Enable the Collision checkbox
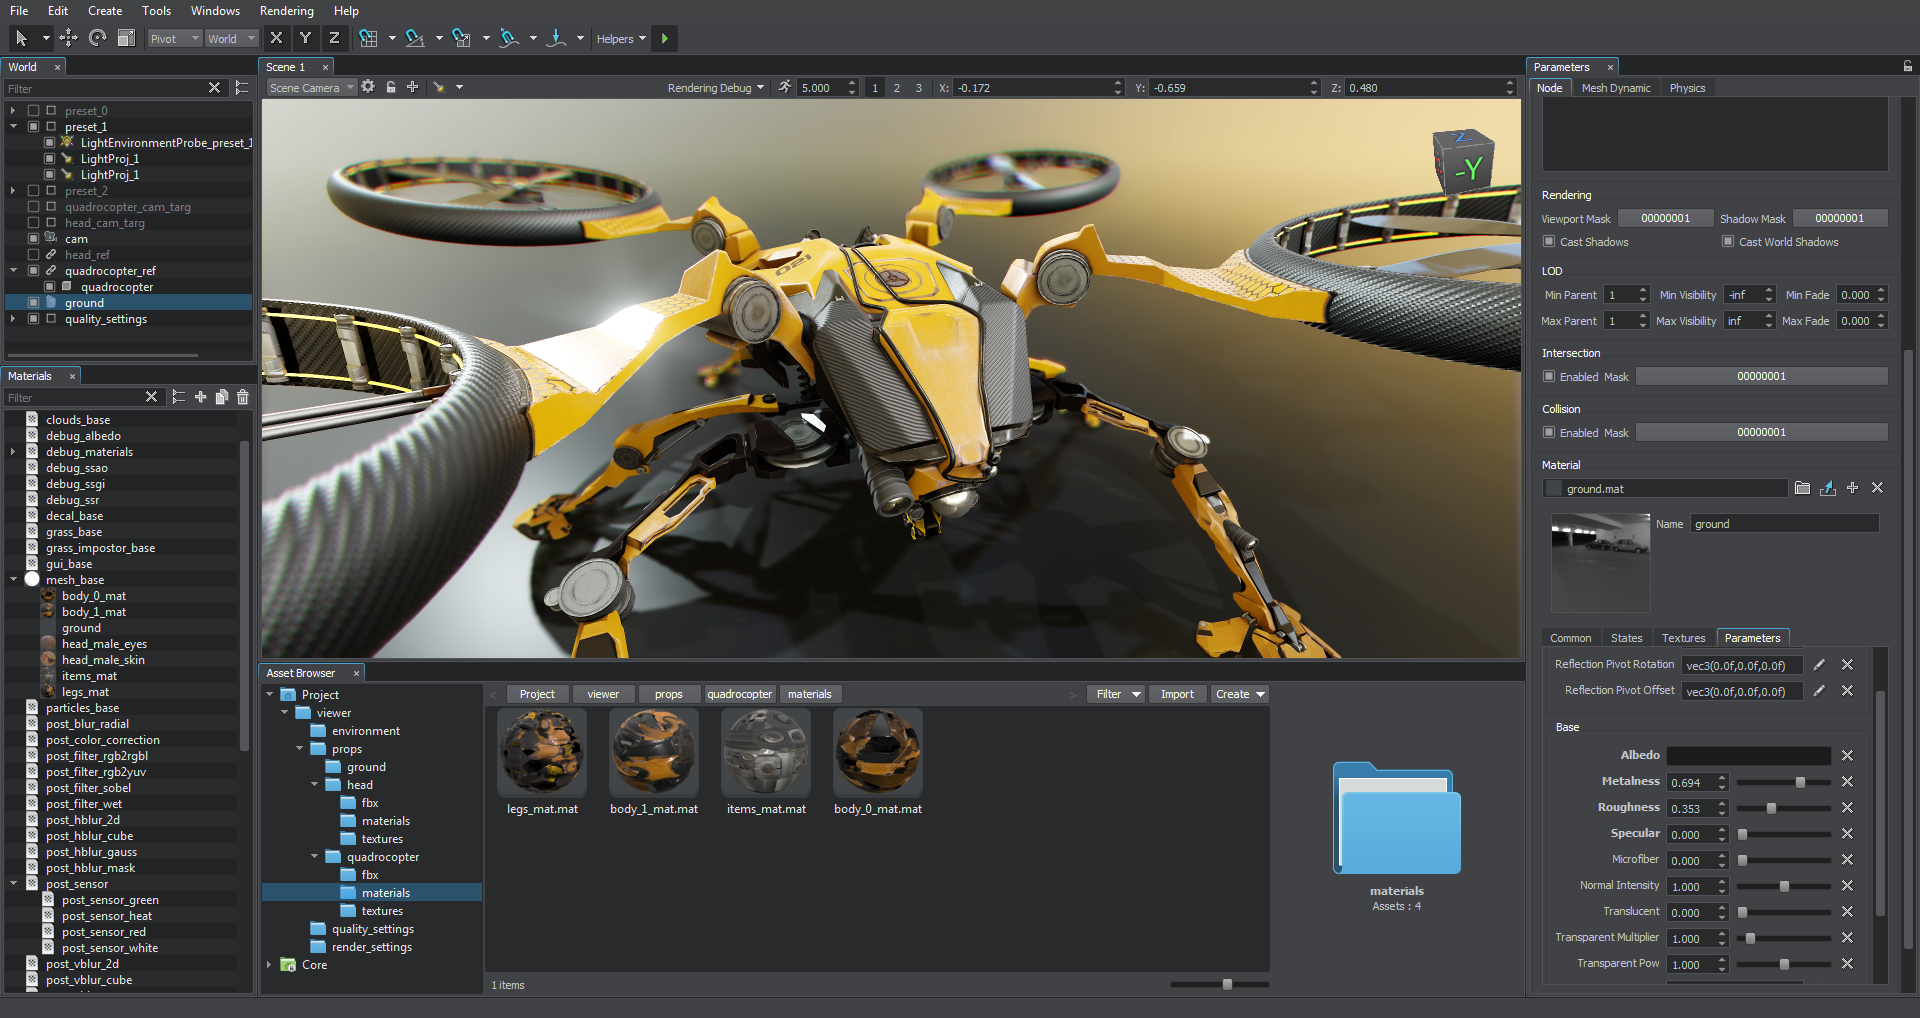 tap(1549, 433)
